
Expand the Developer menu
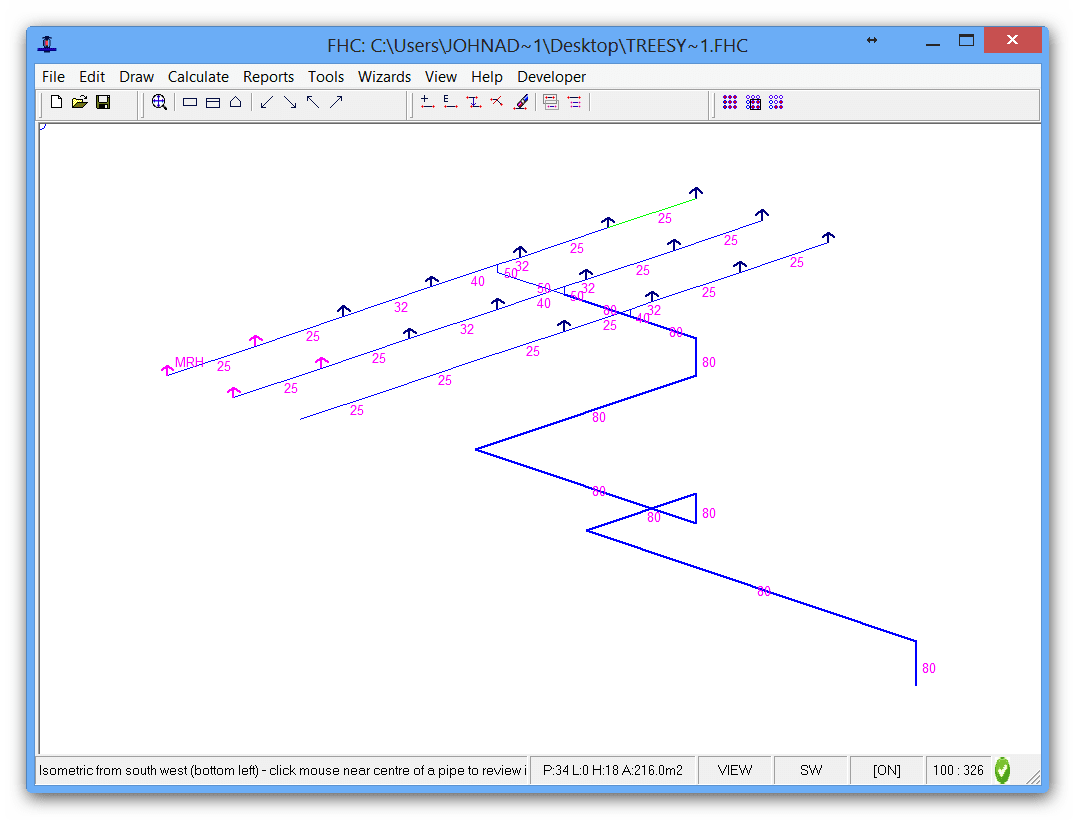tap(551, 77)
